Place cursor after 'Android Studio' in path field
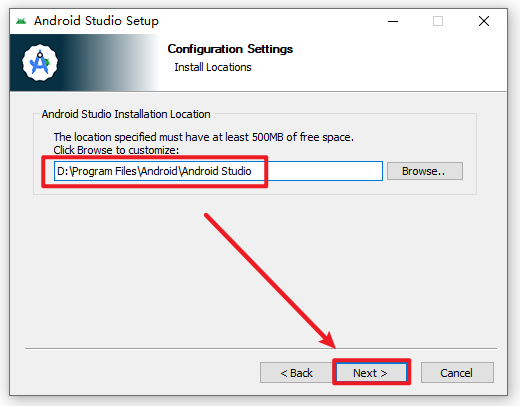Screen dimensions: 520x406 253,171
